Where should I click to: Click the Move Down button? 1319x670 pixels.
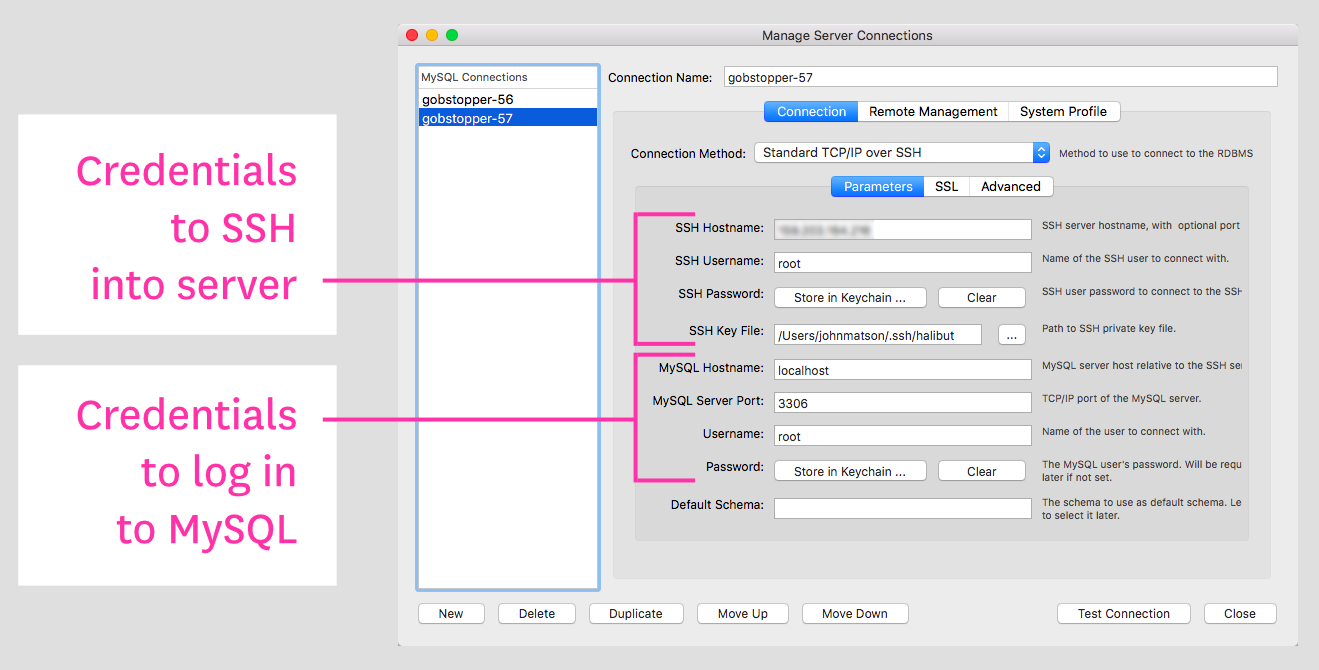pos(854,614)
